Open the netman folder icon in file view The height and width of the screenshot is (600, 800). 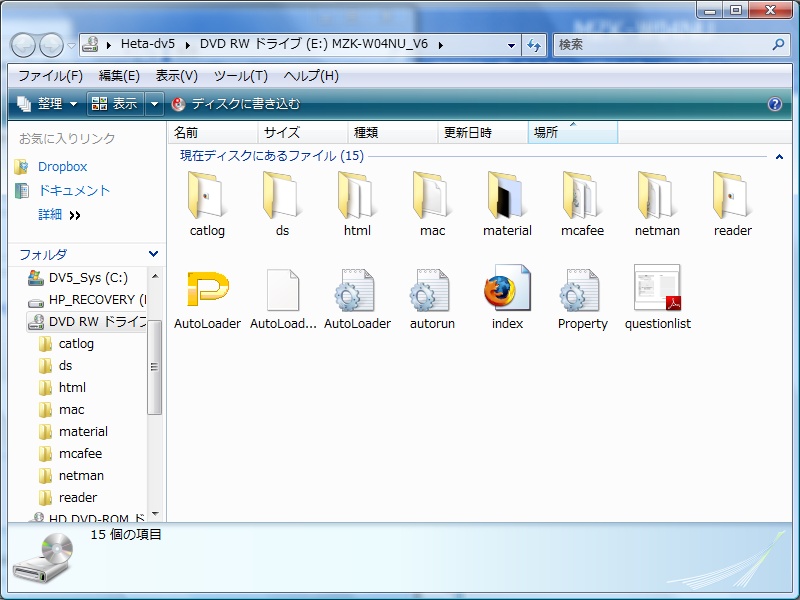click(657, 196)
